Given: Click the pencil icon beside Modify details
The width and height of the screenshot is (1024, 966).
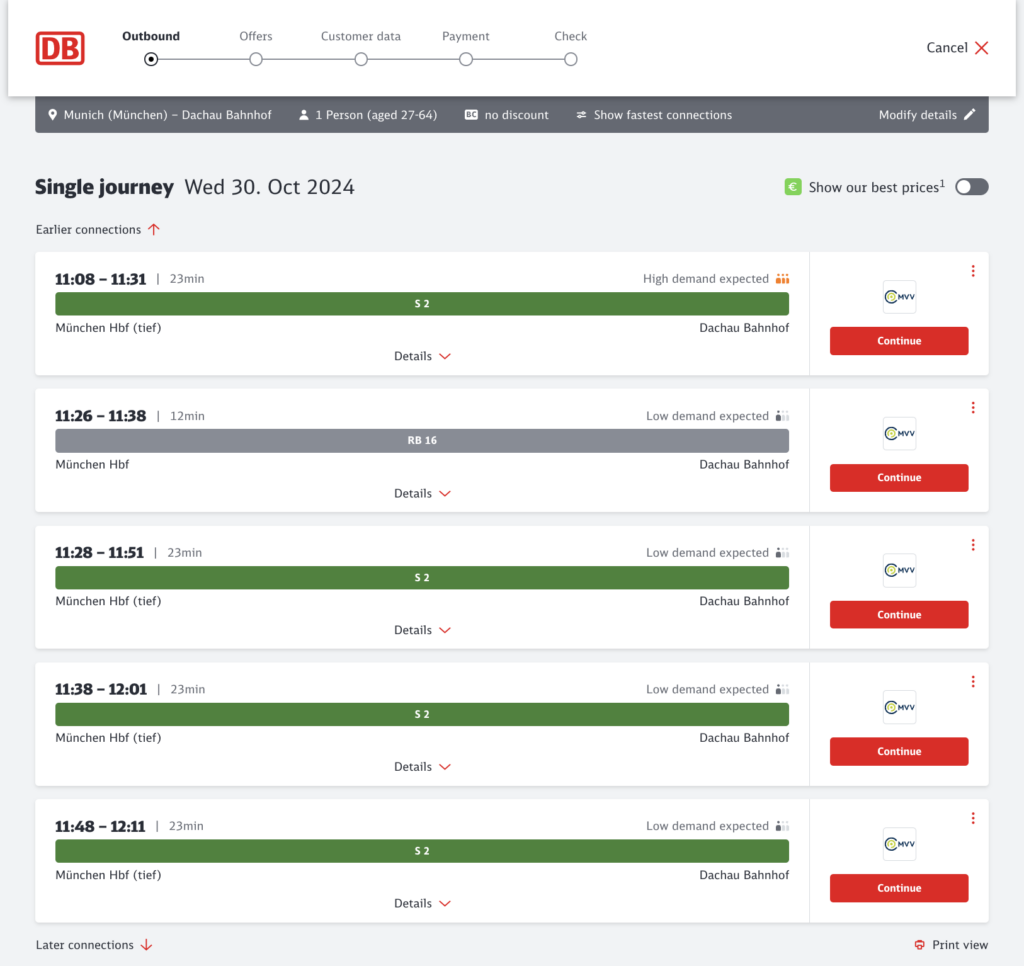Looking at the screenshot, I should pyautogui.click(x=969, y=115).
